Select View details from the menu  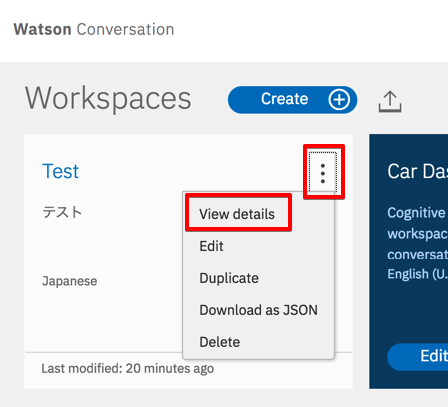point(237,214)
